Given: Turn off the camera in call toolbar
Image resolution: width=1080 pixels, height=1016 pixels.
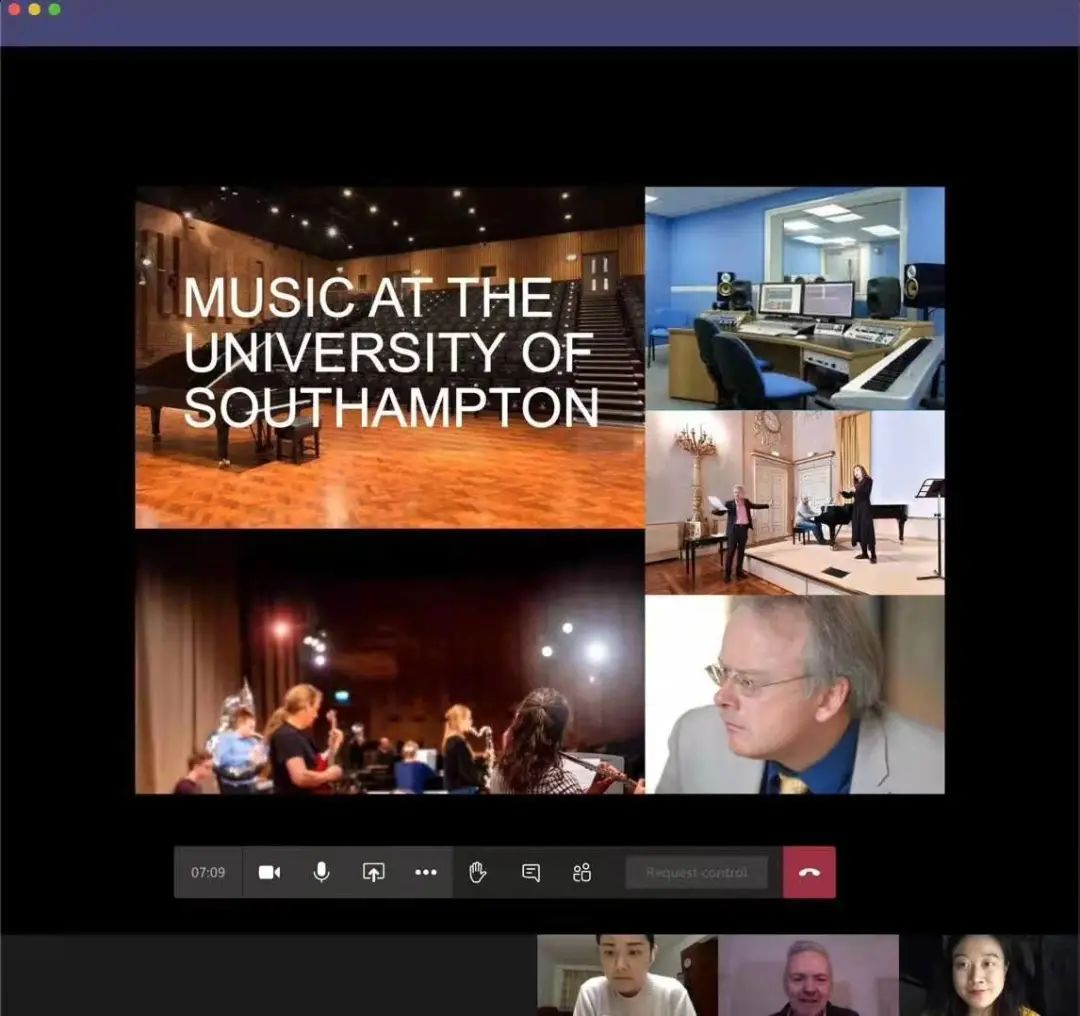Looking at the screenshot, I should (269, 873).
